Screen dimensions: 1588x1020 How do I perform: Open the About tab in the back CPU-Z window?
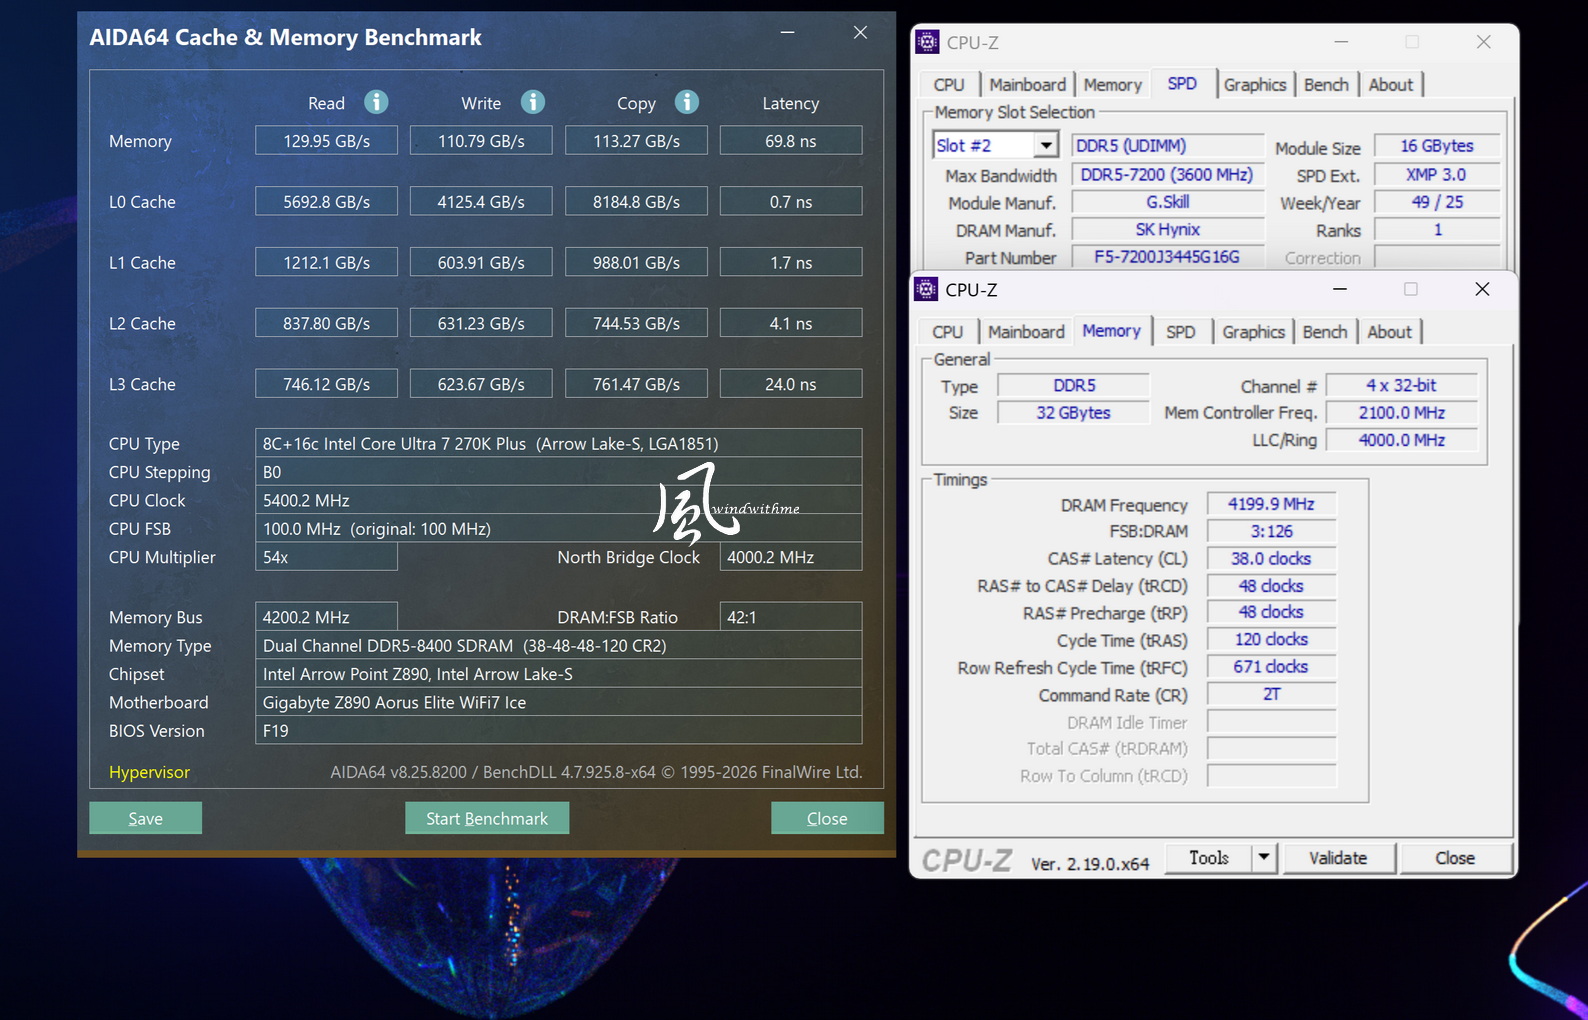pos(1390,85)
